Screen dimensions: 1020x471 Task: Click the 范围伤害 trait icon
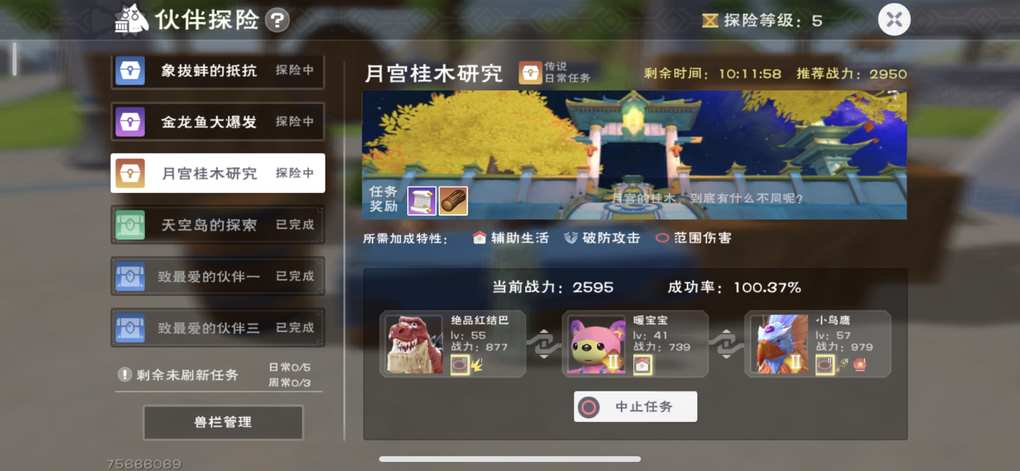(x=662, y=238)
